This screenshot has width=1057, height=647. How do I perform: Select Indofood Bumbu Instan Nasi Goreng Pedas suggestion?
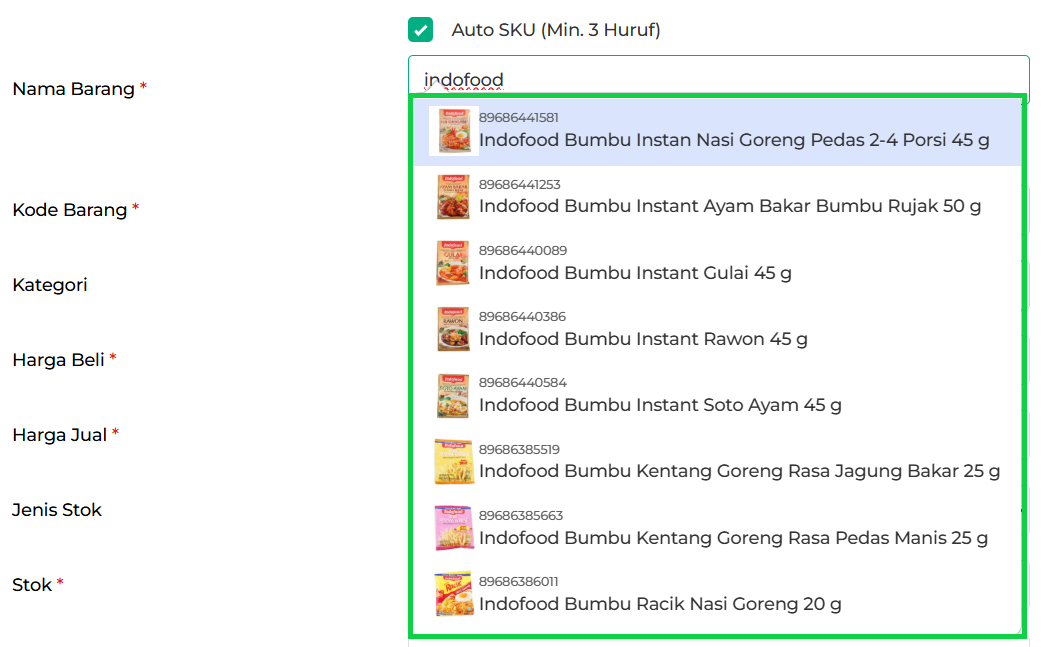pyautogui.click(x=733, y=140)
